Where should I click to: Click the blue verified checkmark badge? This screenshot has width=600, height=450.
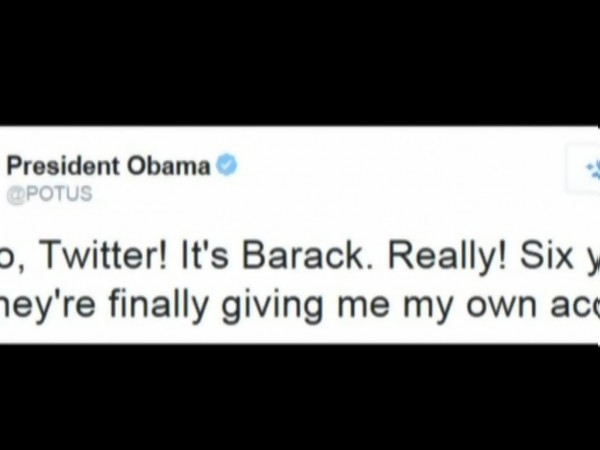pyautogui.click(x=227, y=165)
